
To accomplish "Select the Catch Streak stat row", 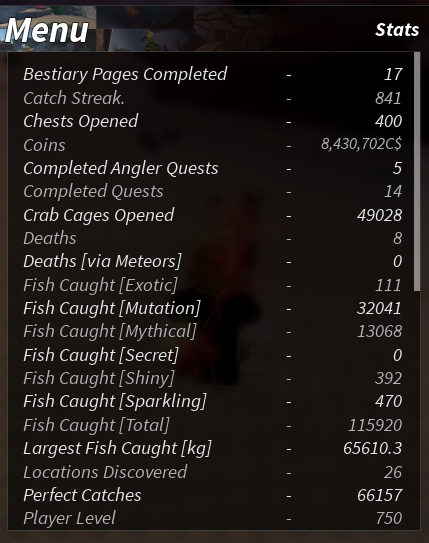I will click(213, 98).
